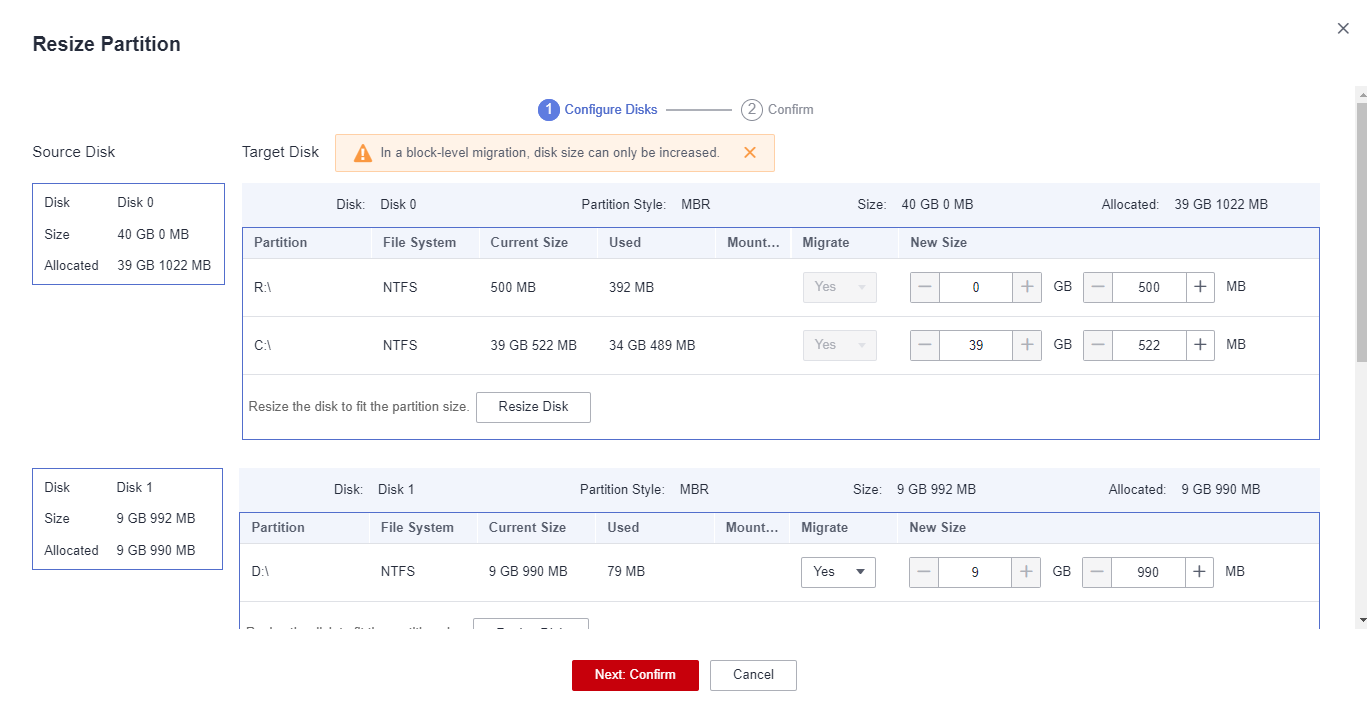Click the Next: Confirm button
Screen dimensions: 1367x726
635,675
